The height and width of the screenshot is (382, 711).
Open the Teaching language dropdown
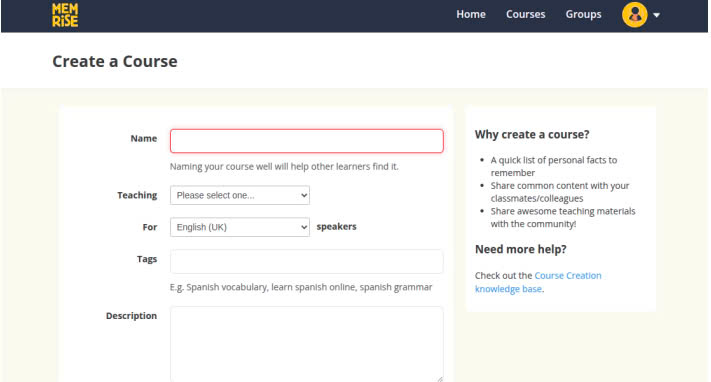(240, 195)
